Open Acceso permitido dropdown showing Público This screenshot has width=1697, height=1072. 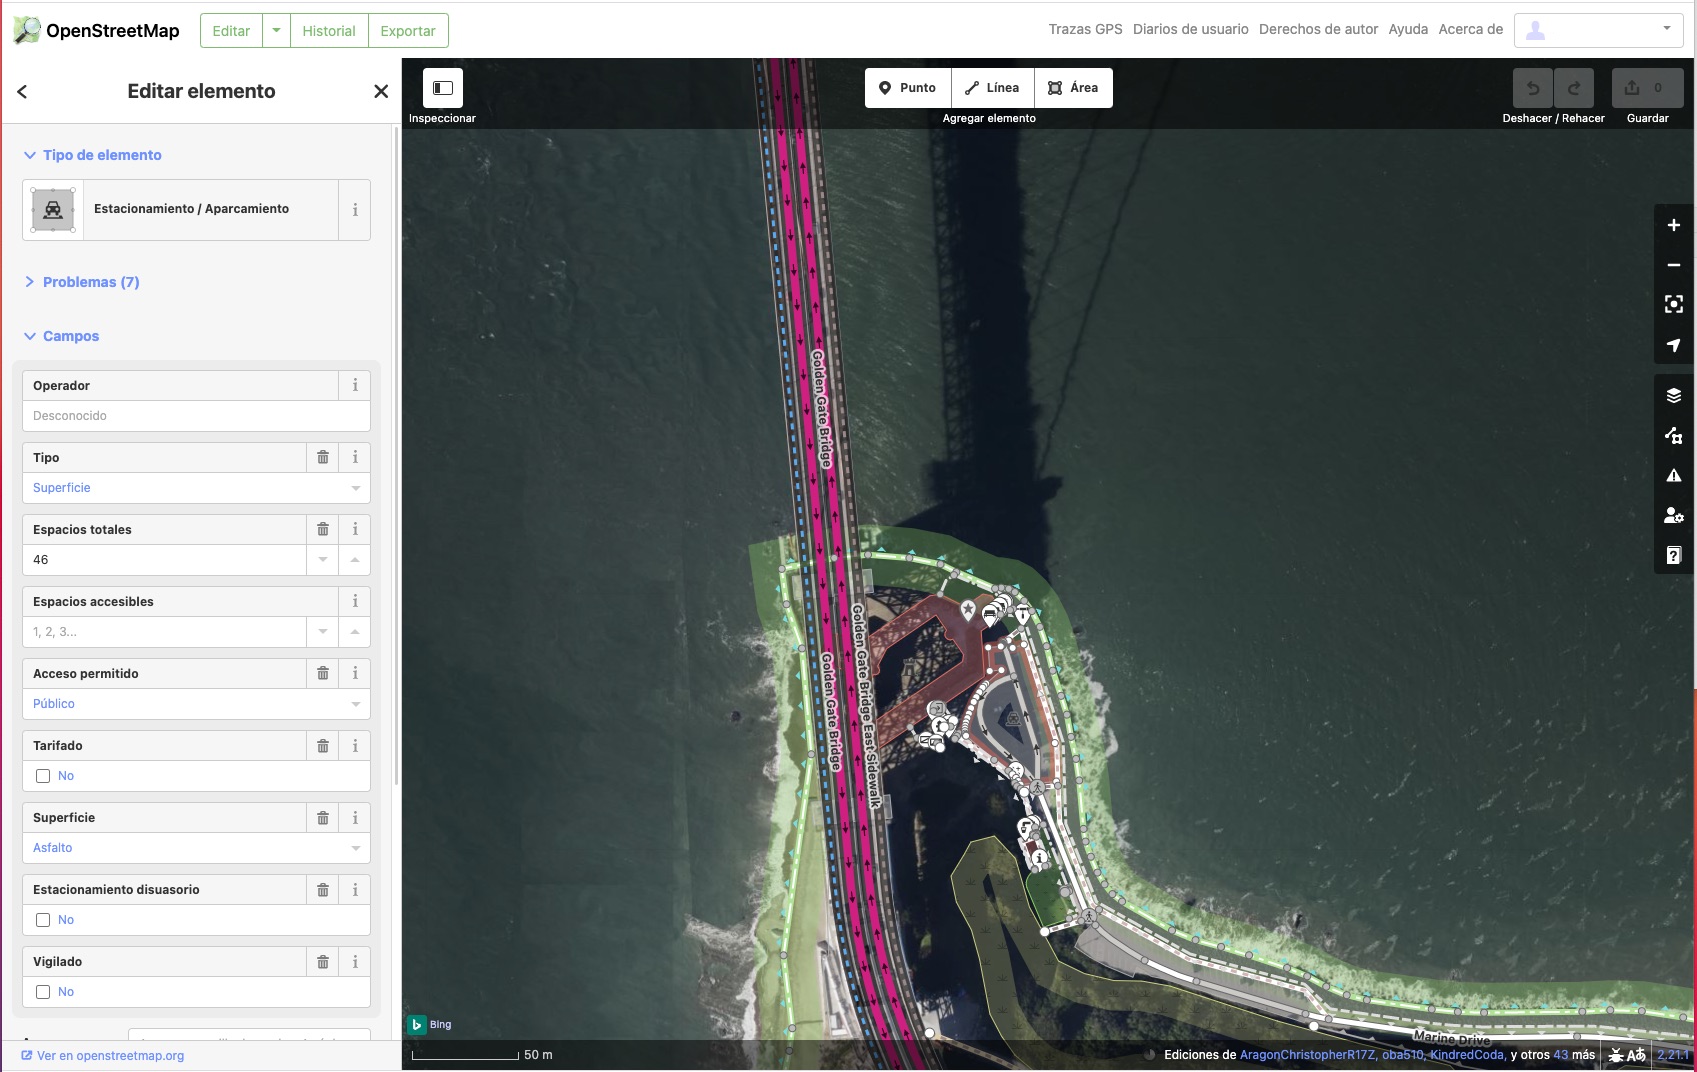coord(196,704)
